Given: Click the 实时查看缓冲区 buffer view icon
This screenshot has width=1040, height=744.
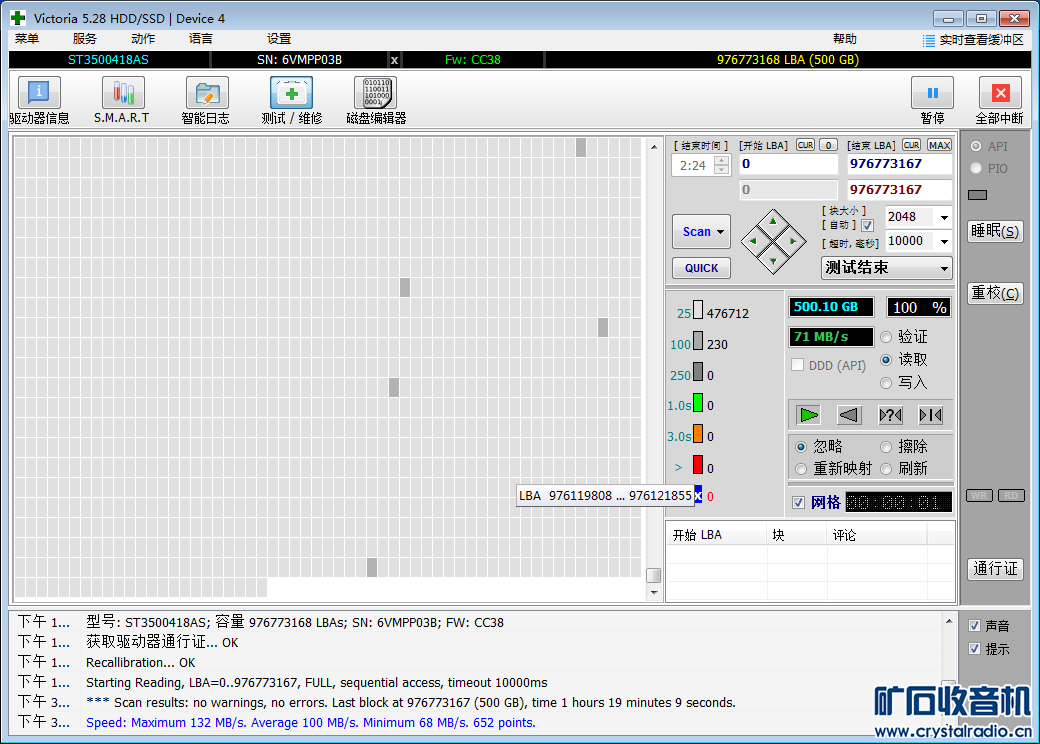Looking at the screenshot, I should [x=929, y=40].
